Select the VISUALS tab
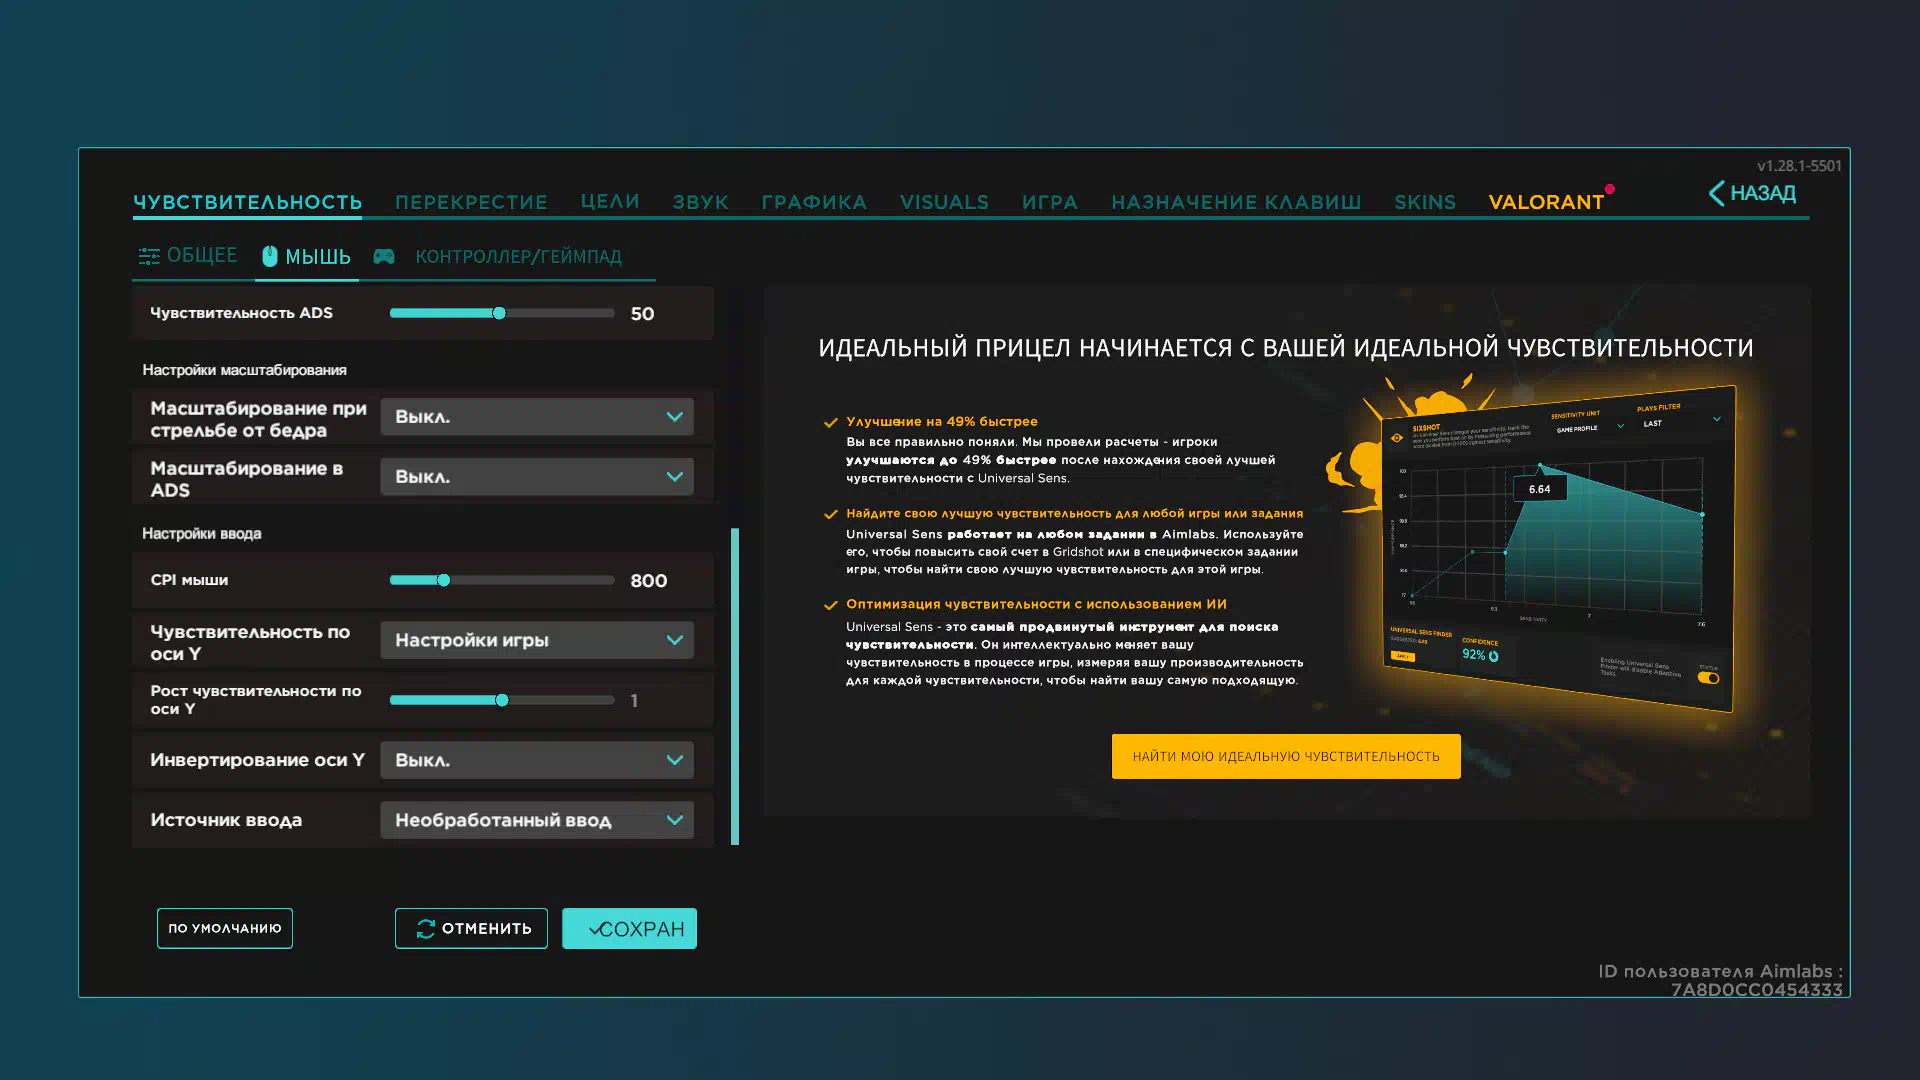This screenshot has height=1080, width=1920. click(944, 202)
